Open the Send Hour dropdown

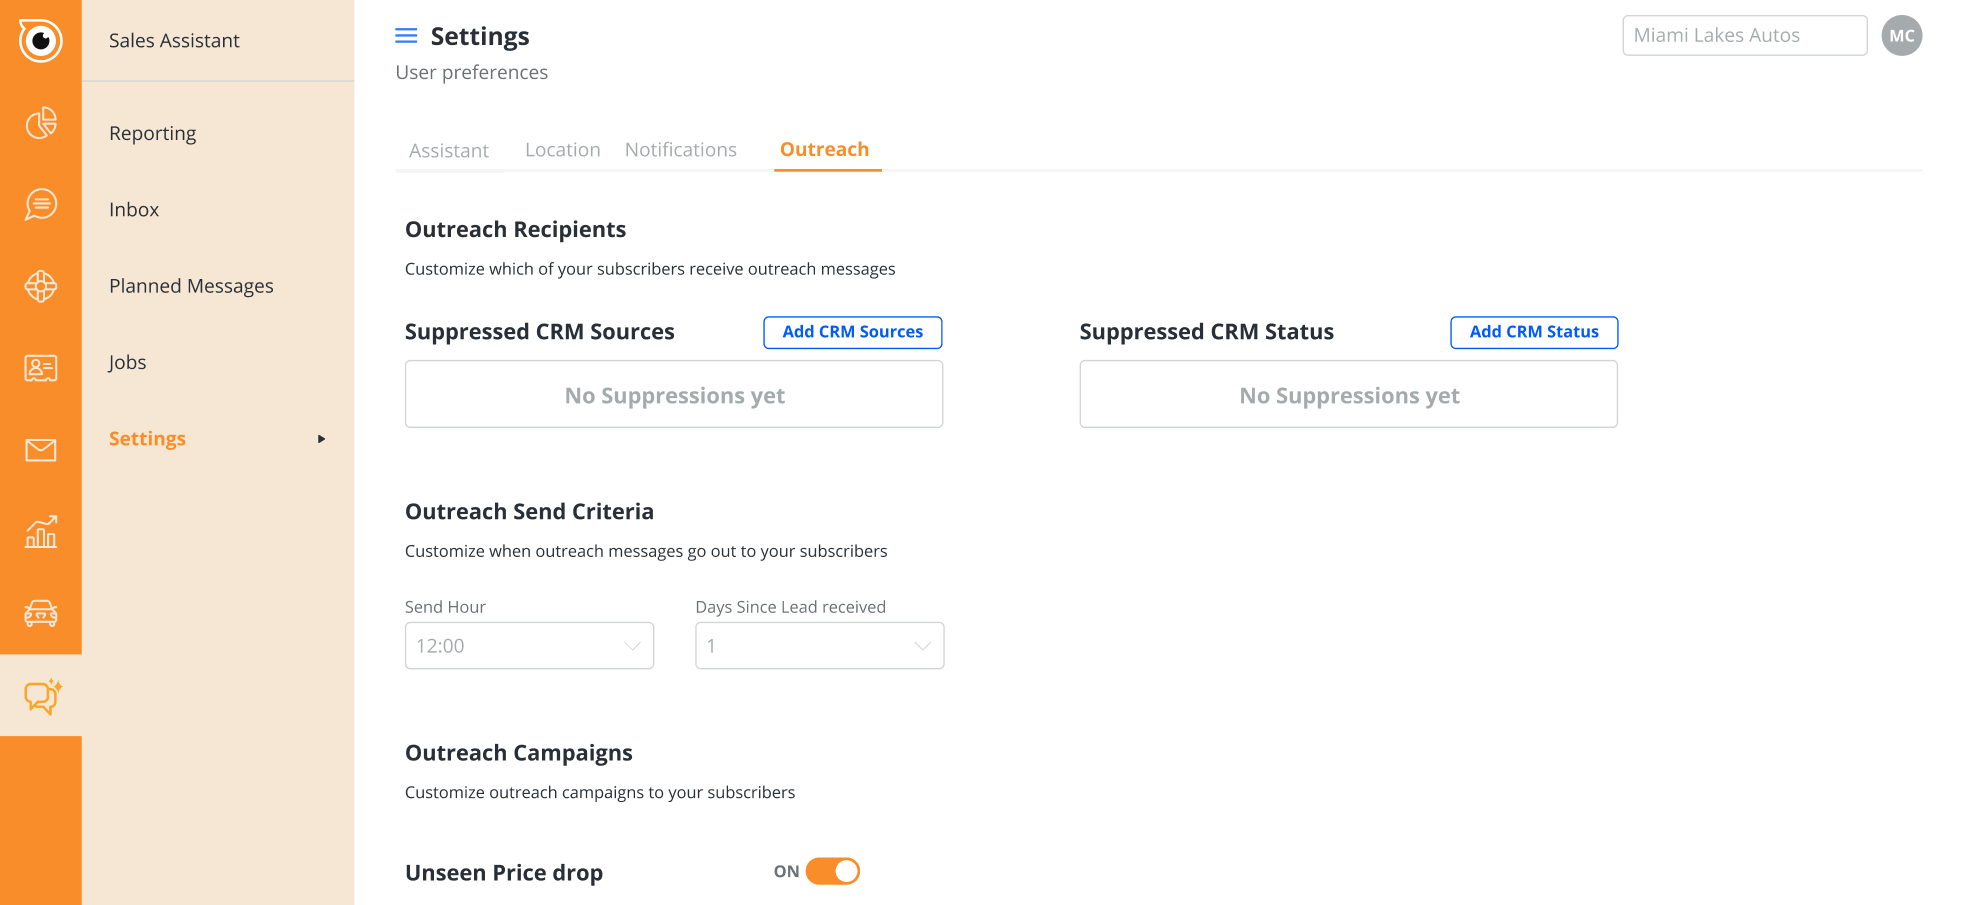coord(529,646)
